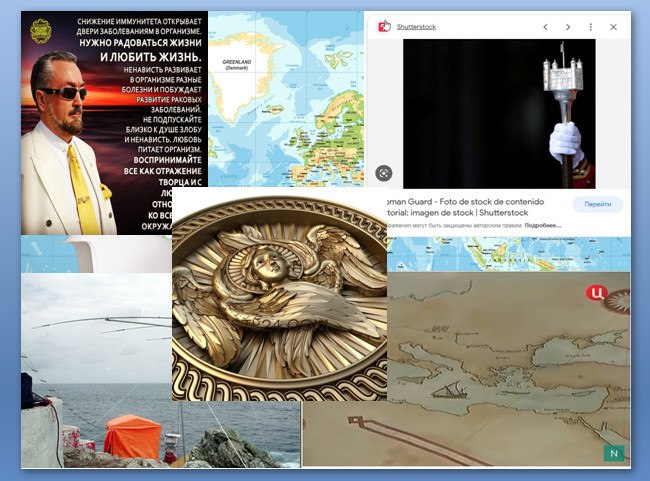Search inside image with lens icon
The image size is (650, 481).
click(x=384, y=173)
